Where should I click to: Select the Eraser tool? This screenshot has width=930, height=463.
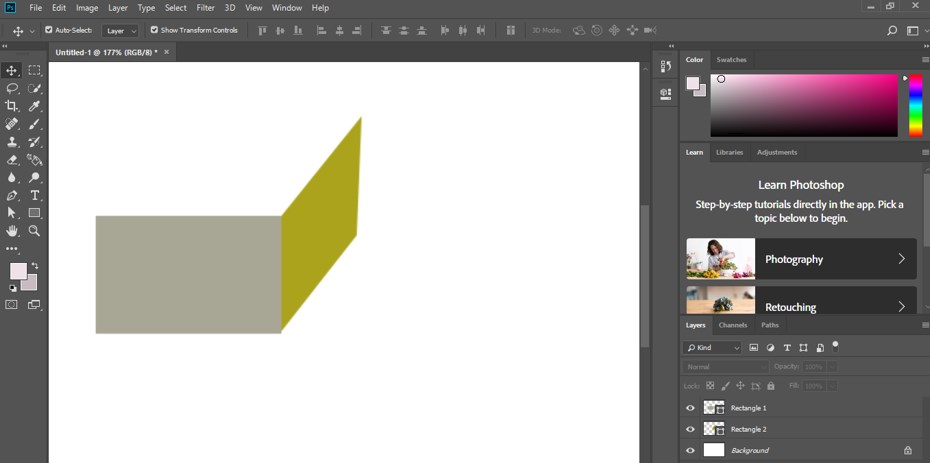coord(11,159)
